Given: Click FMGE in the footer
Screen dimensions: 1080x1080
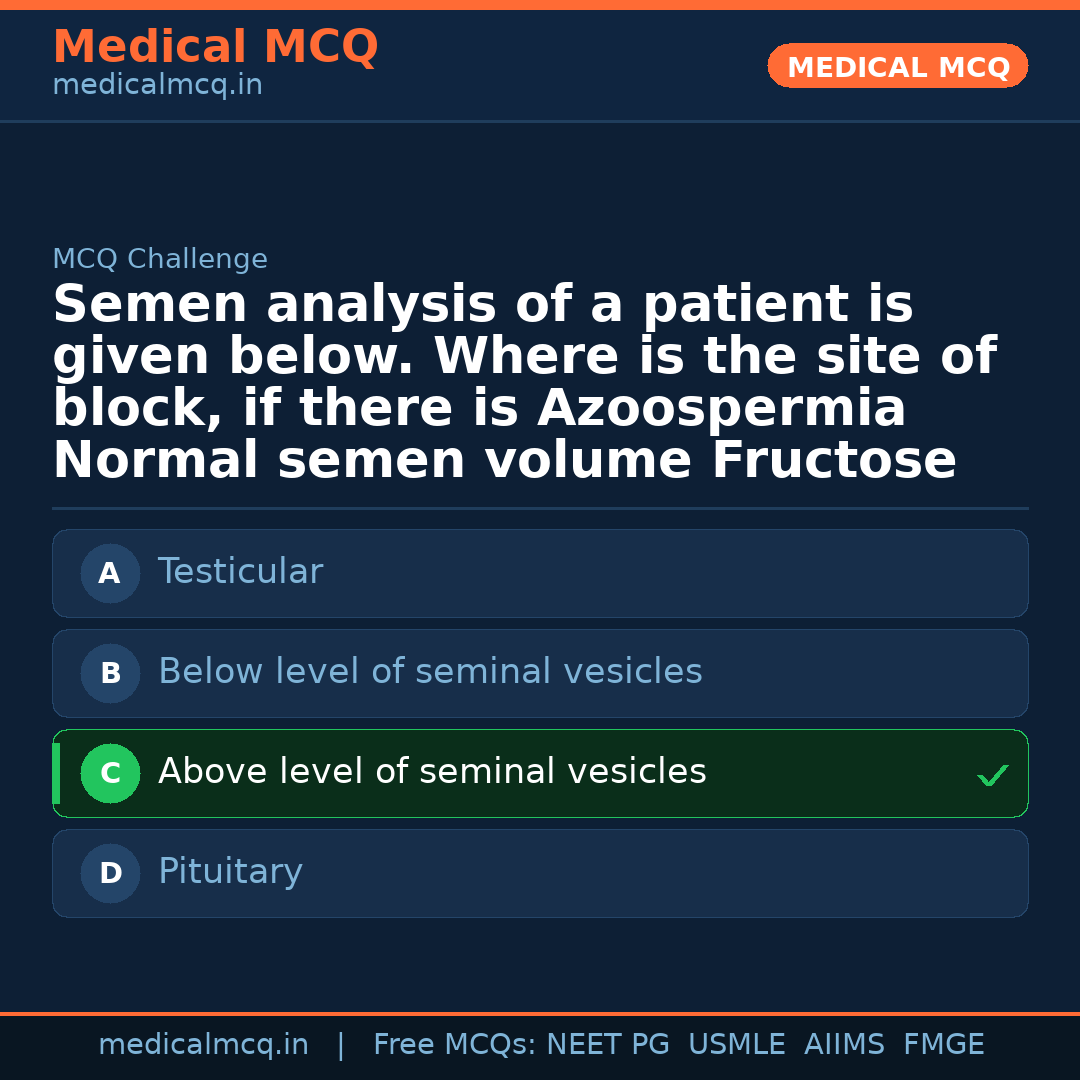Looking at the screenshot, I should (944, 1045).
